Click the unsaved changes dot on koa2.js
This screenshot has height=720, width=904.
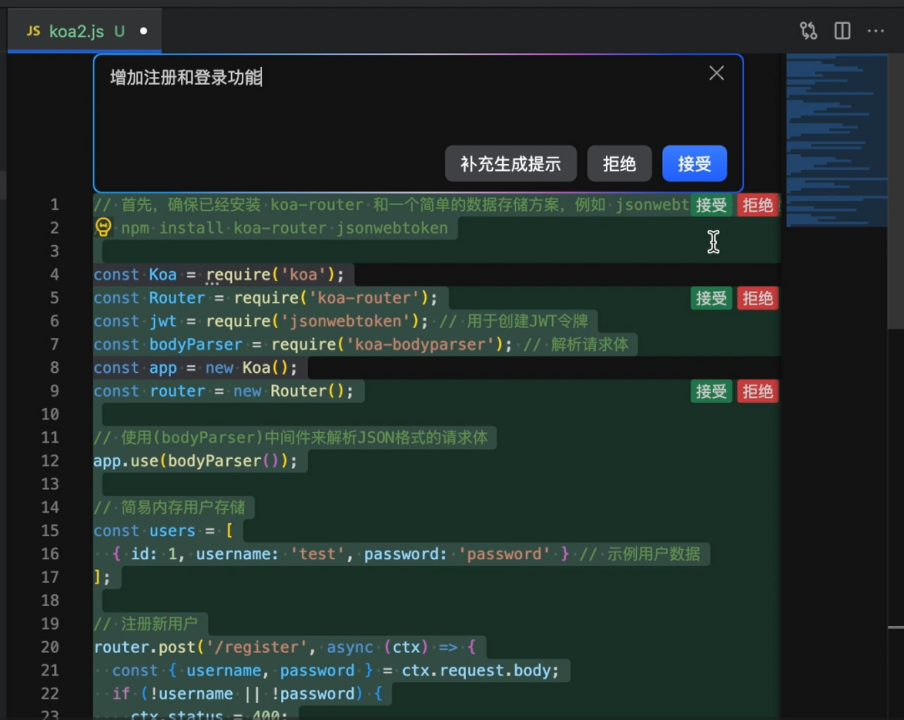143,31
